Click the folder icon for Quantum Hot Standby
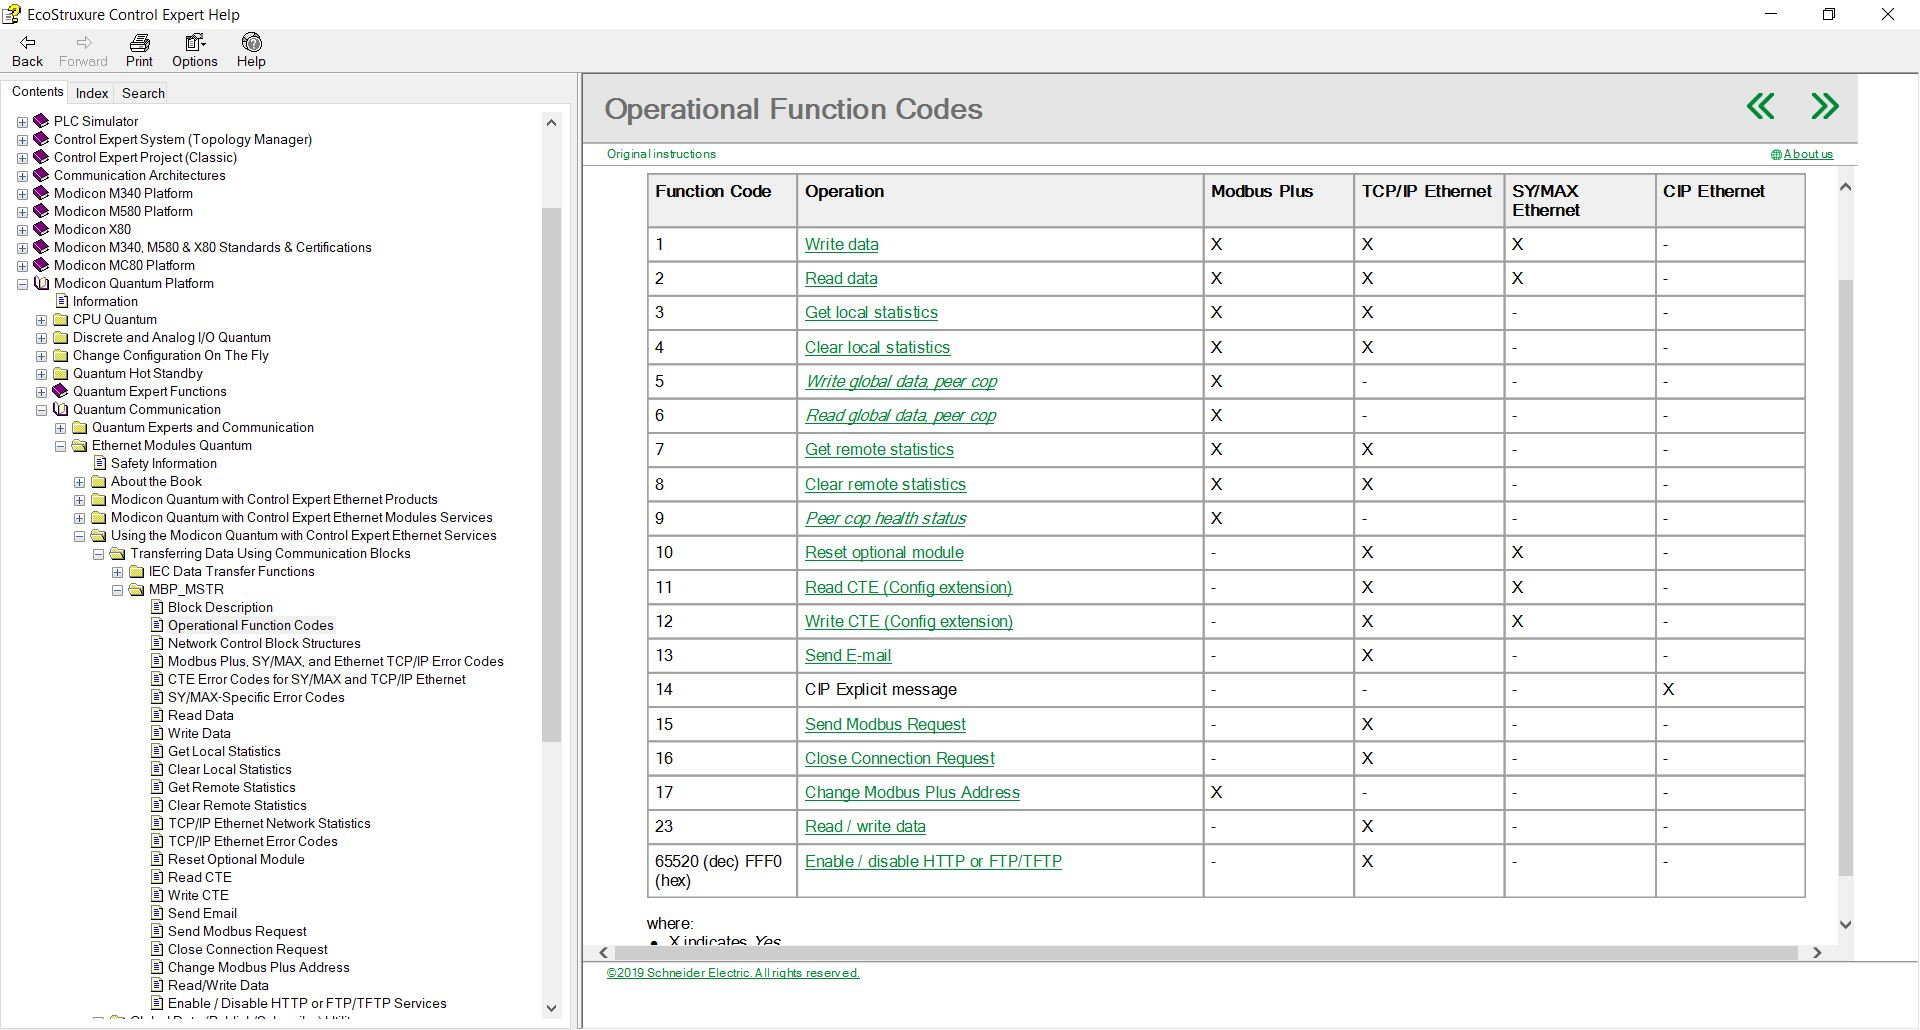The width and height of the screenshot is (1920, 1030). pos(60,373)
